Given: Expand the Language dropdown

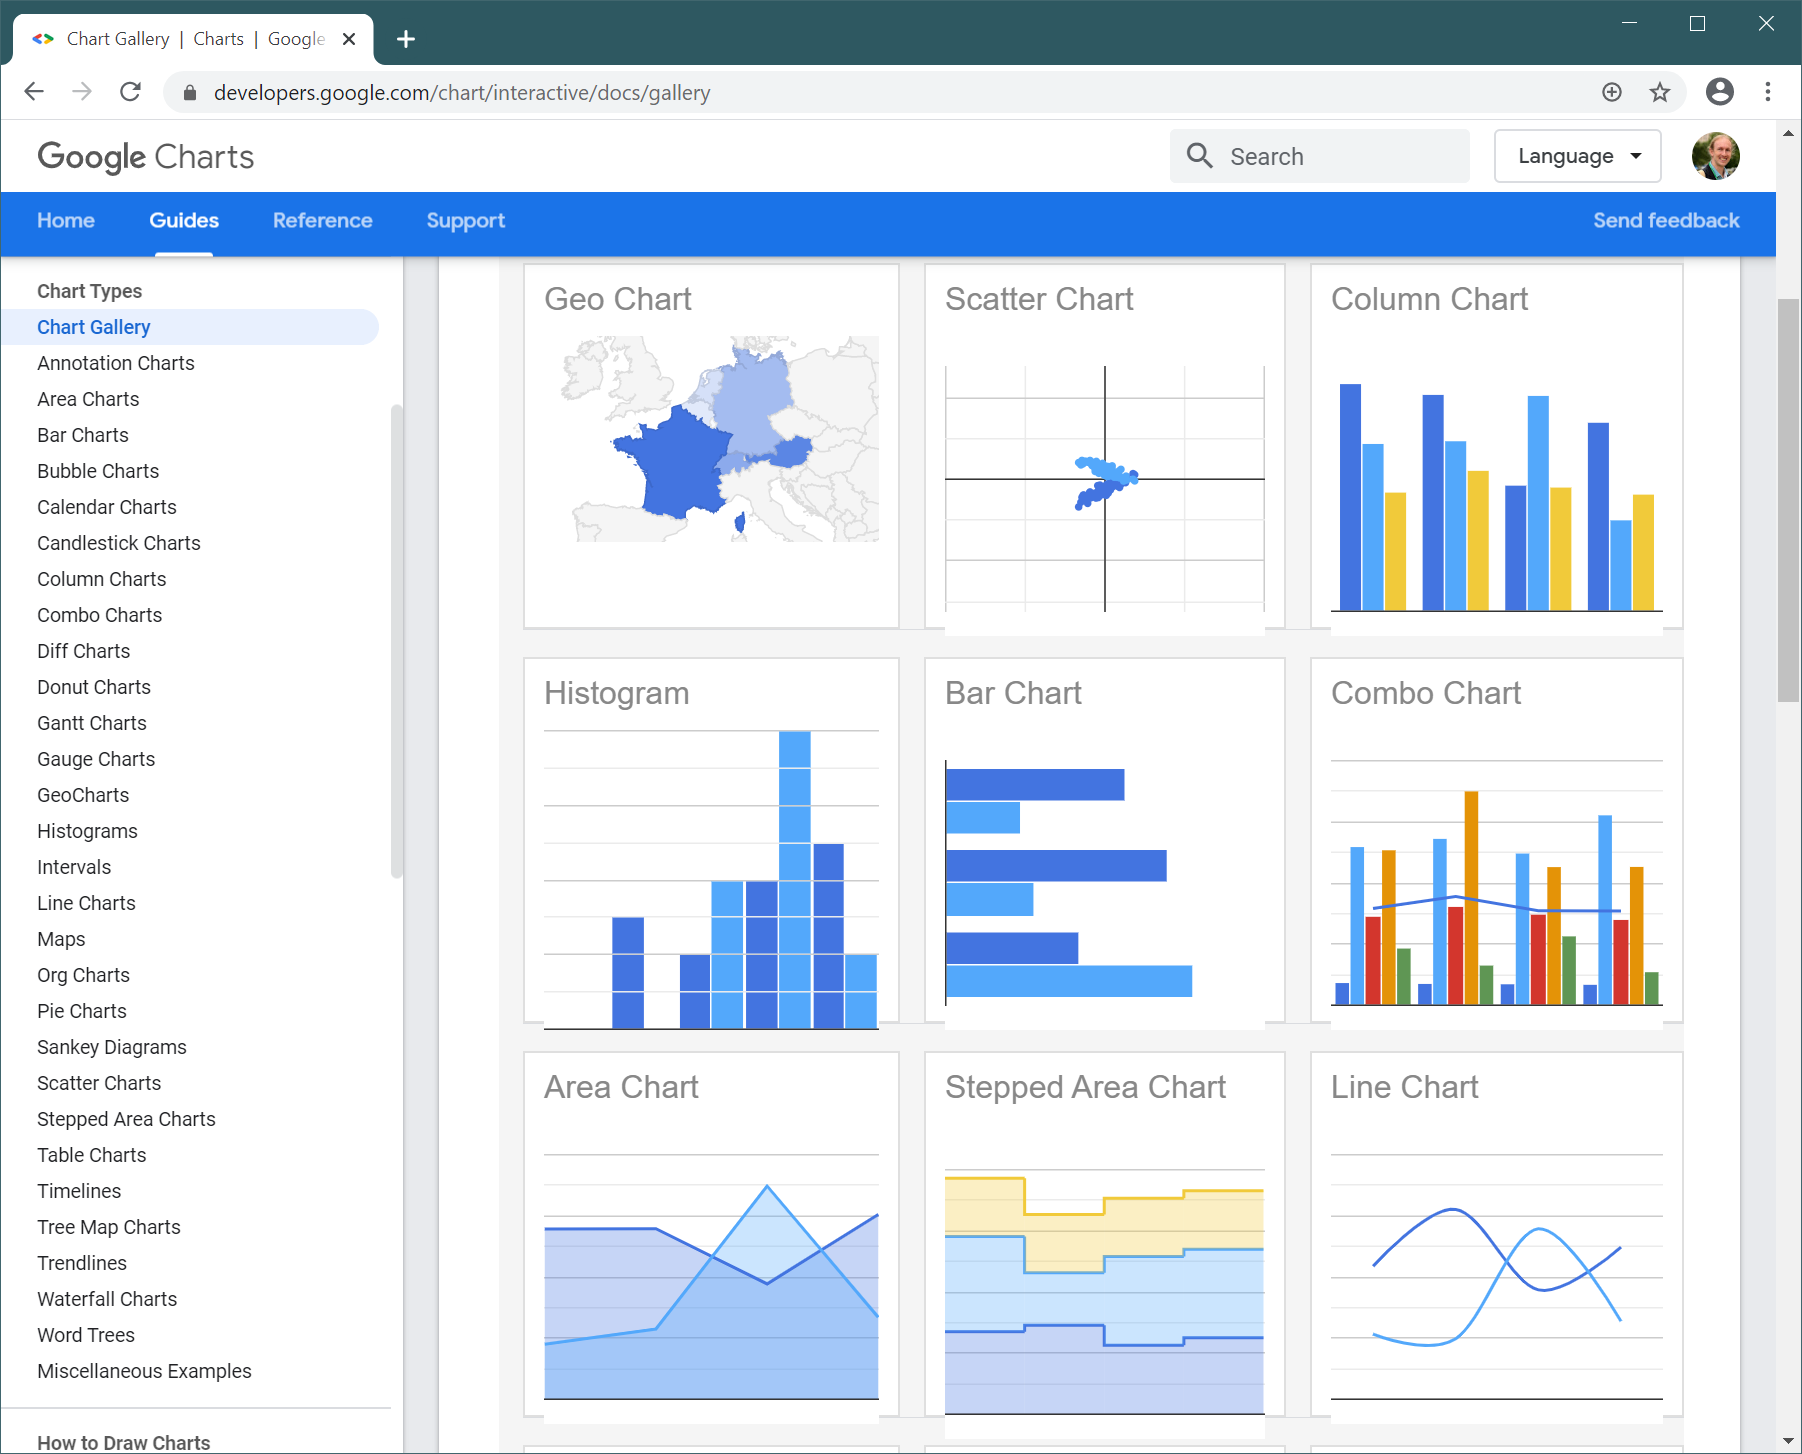Looking at the screenshot, I should [x=1577, y=156].
